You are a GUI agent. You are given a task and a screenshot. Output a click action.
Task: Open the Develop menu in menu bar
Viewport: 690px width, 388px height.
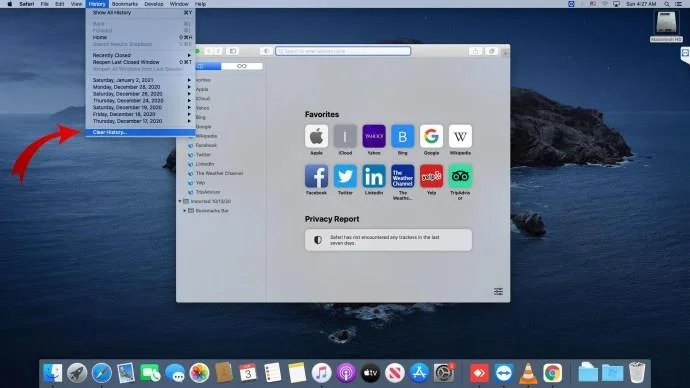(154, 4)
